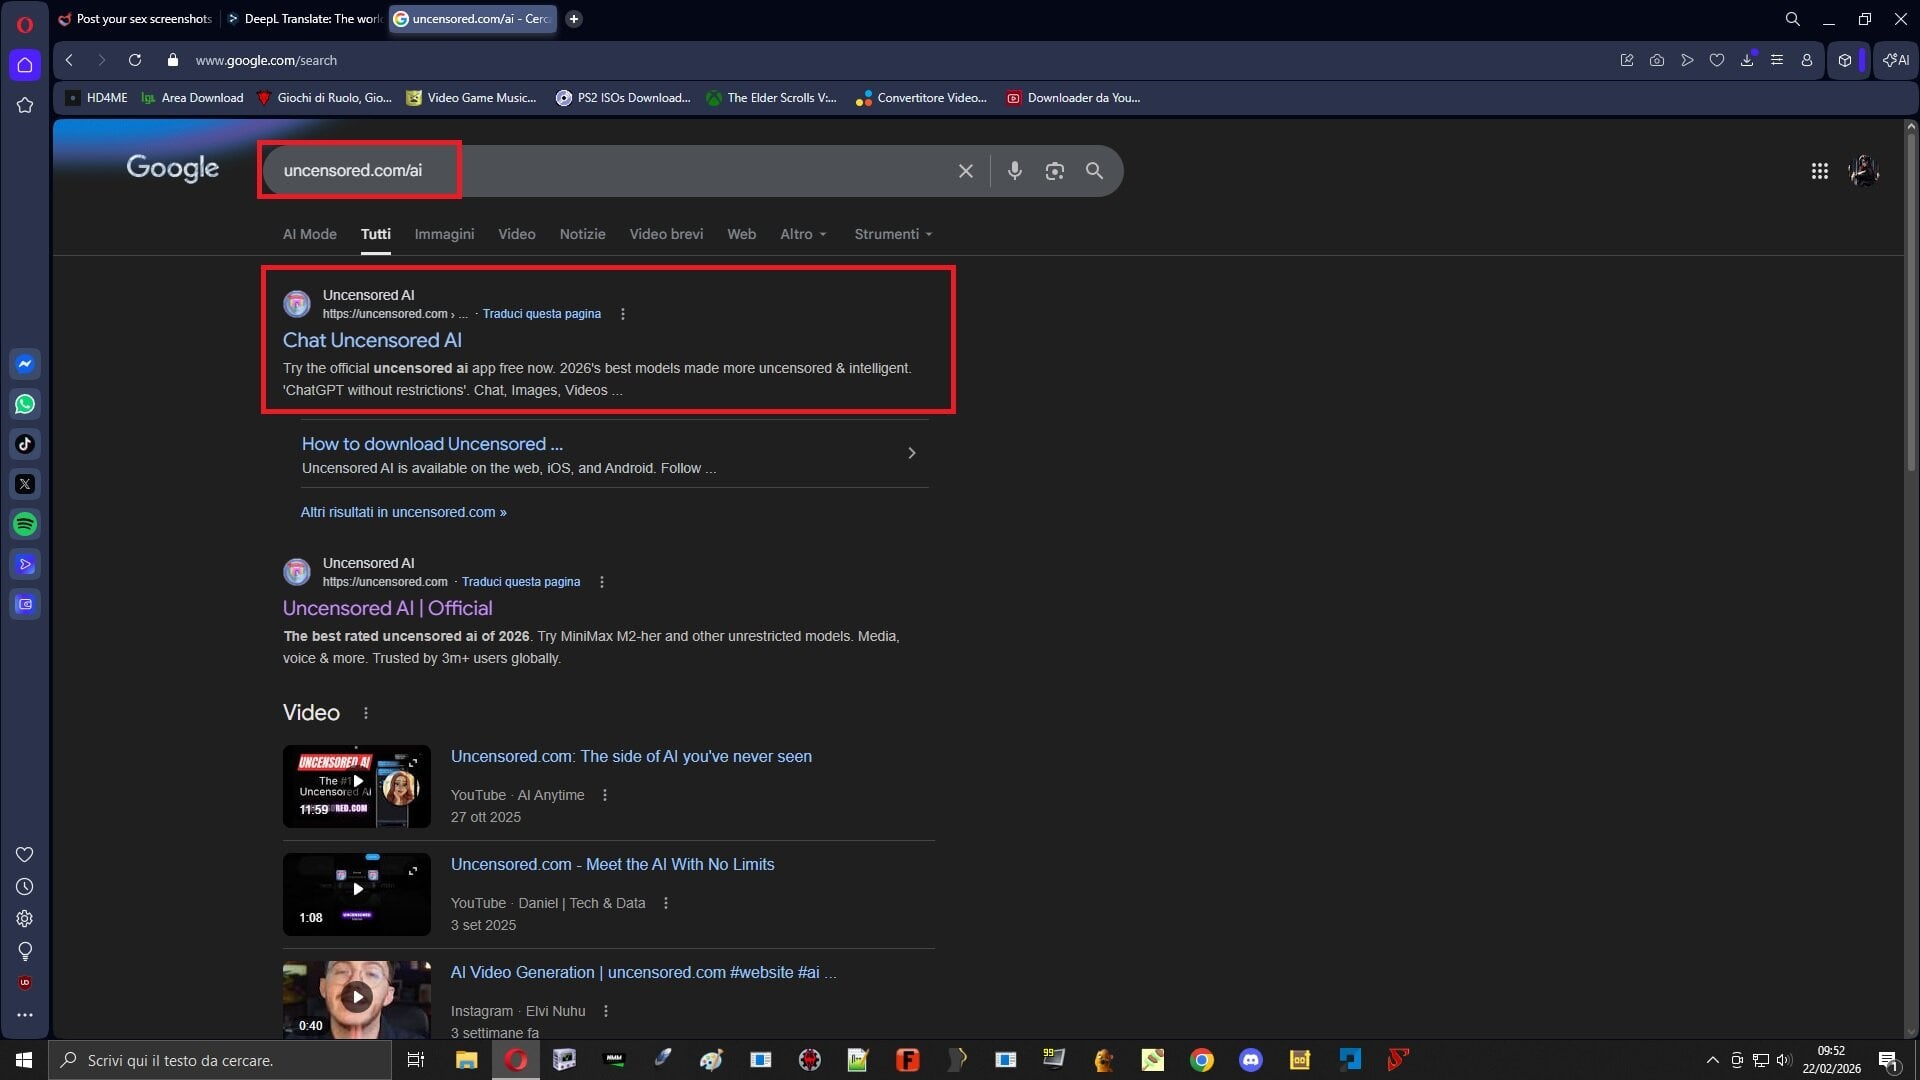Image resolution: width=1920 pixels, height=1080 pixels.
Task: Open the AI Video Generation Instagram link
Action: pos(643,972)
